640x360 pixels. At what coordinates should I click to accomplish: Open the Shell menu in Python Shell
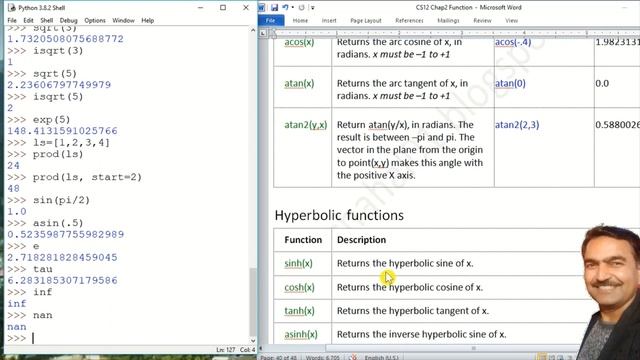[x=47, y=20]
